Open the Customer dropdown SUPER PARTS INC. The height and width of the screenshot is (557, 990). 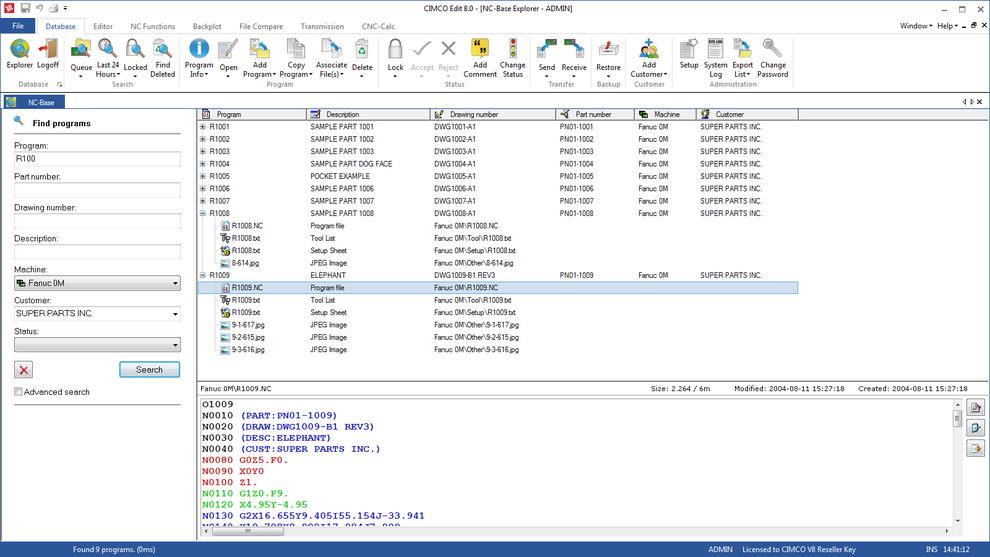97,314
